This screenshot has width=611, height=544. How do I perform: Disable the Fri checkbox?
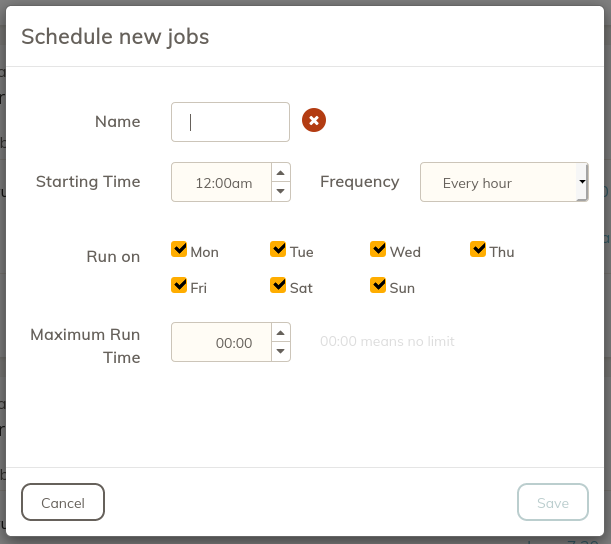tap(179, 285)
